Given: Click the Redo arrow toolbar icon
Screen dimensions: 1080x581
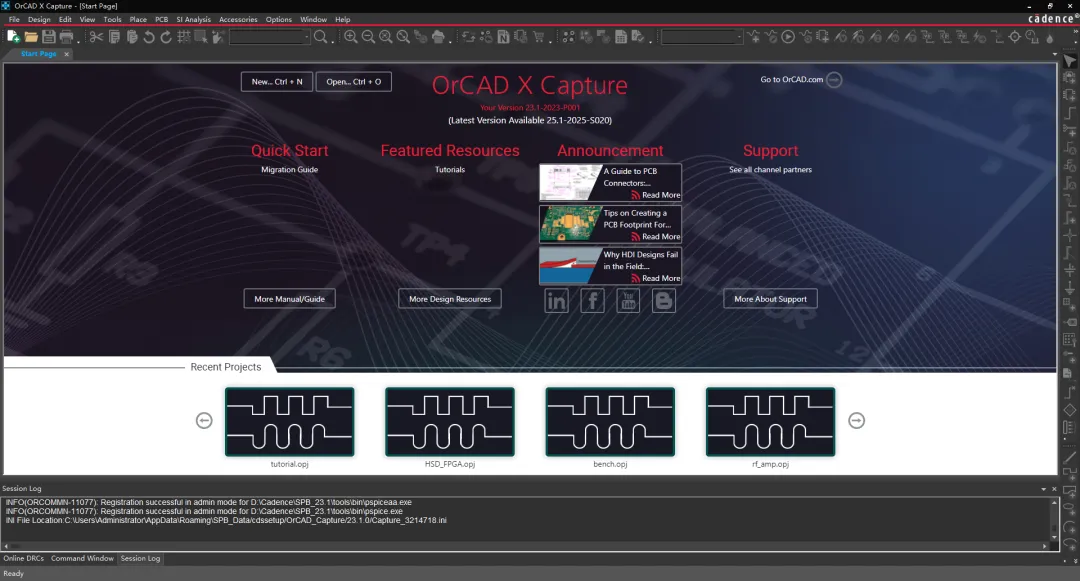Looking at the screenshot, I should pyautogui.click(x=166, y=36).
